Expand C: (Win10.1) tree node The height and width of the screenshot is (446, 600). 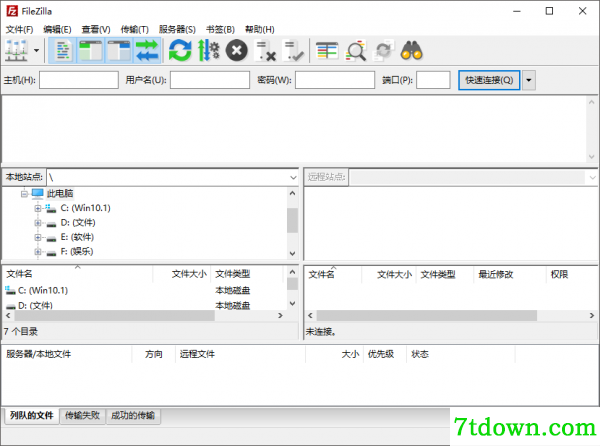pyautogui.click(x=38, y=208)
